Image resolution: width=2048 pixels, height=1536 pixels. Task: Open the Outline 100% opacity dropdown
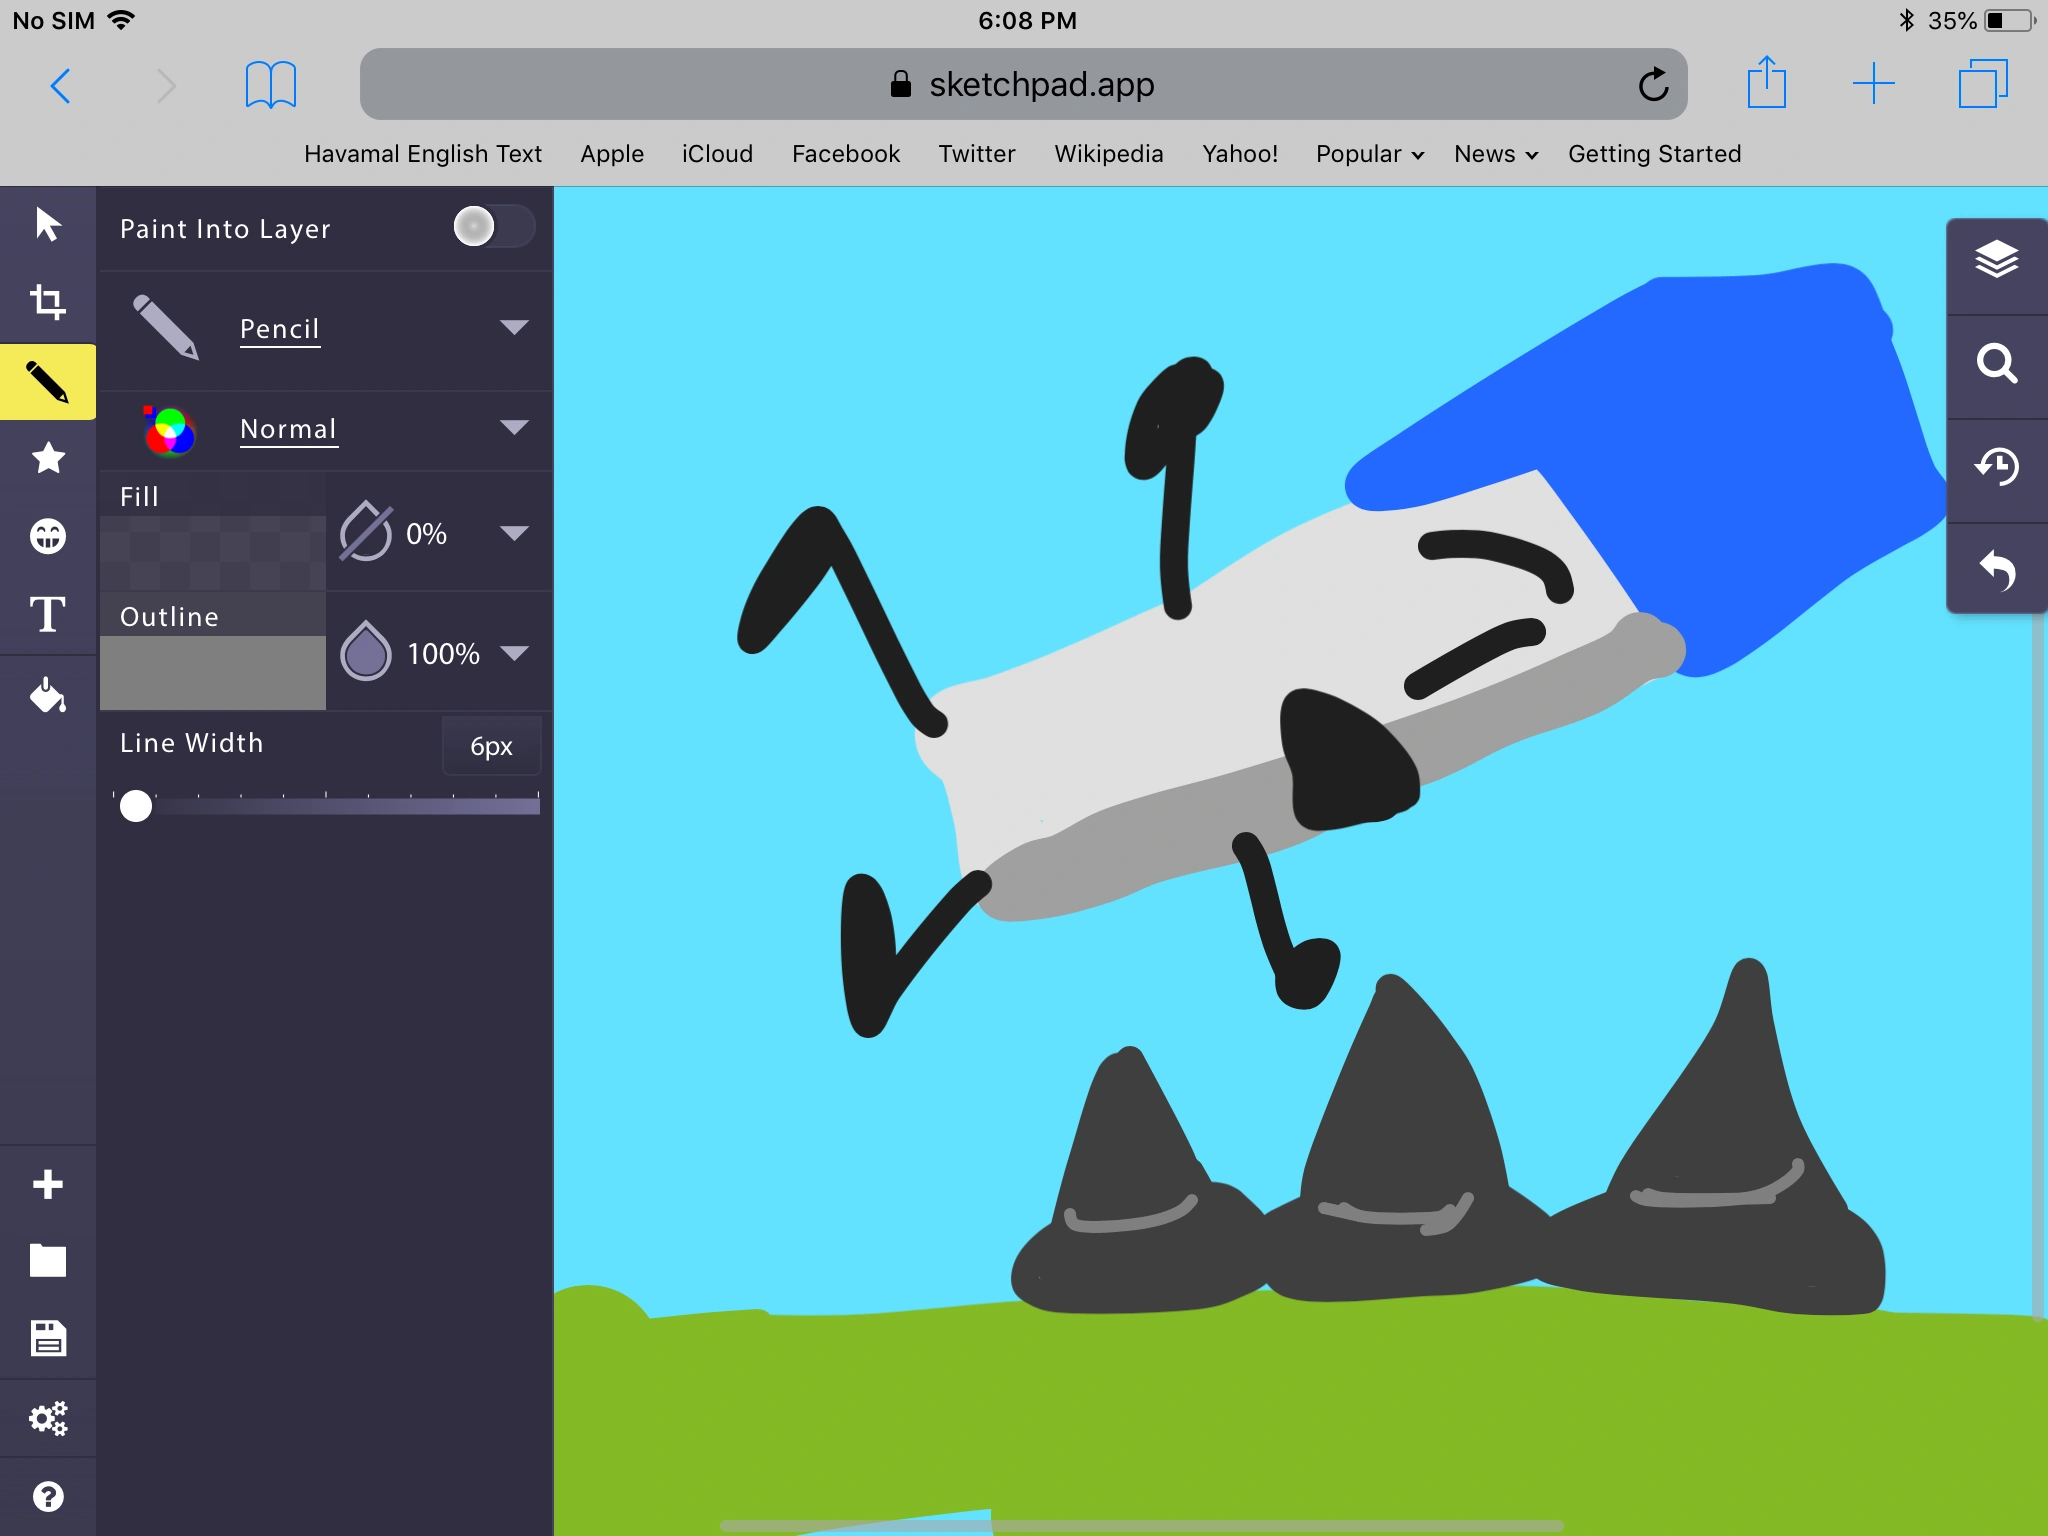[x=513, y=654]
